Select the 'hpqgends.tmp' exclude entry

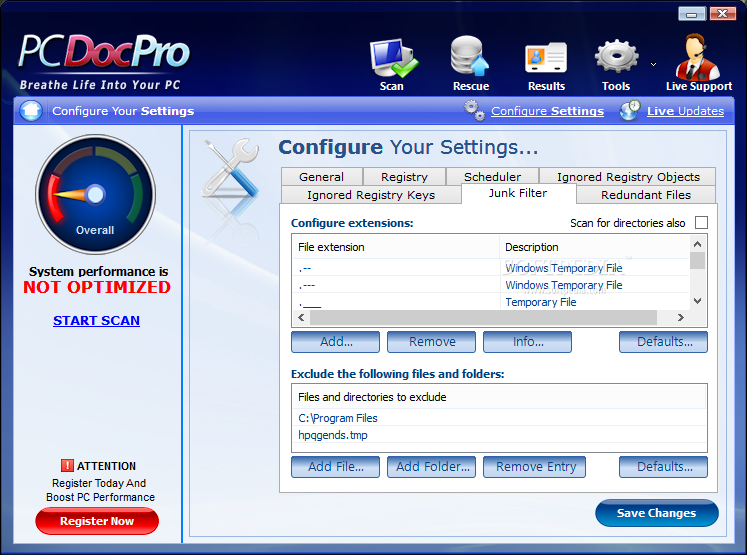point(499,435)
